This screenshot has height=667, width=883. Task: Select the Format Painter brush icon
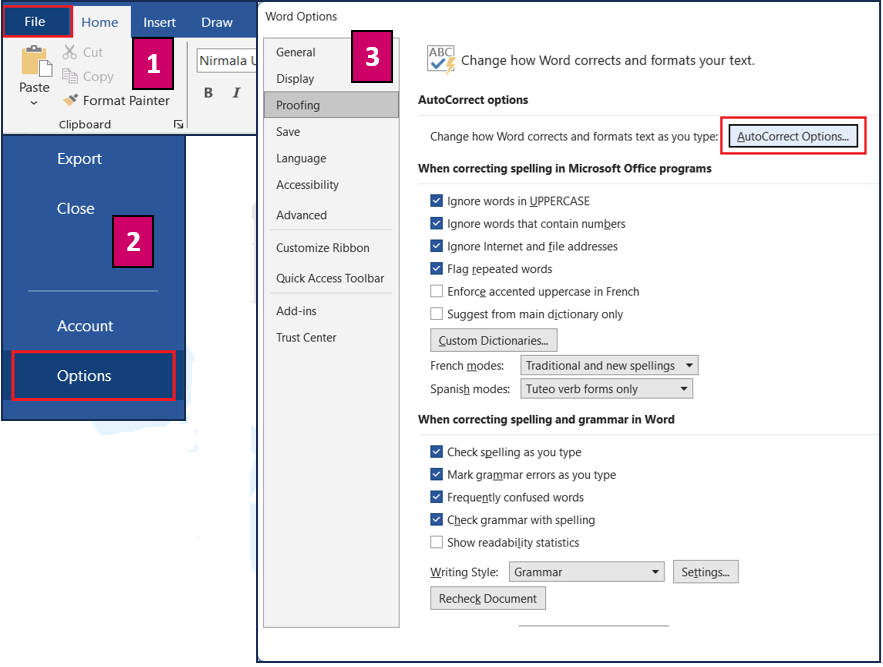pos(70,100)
